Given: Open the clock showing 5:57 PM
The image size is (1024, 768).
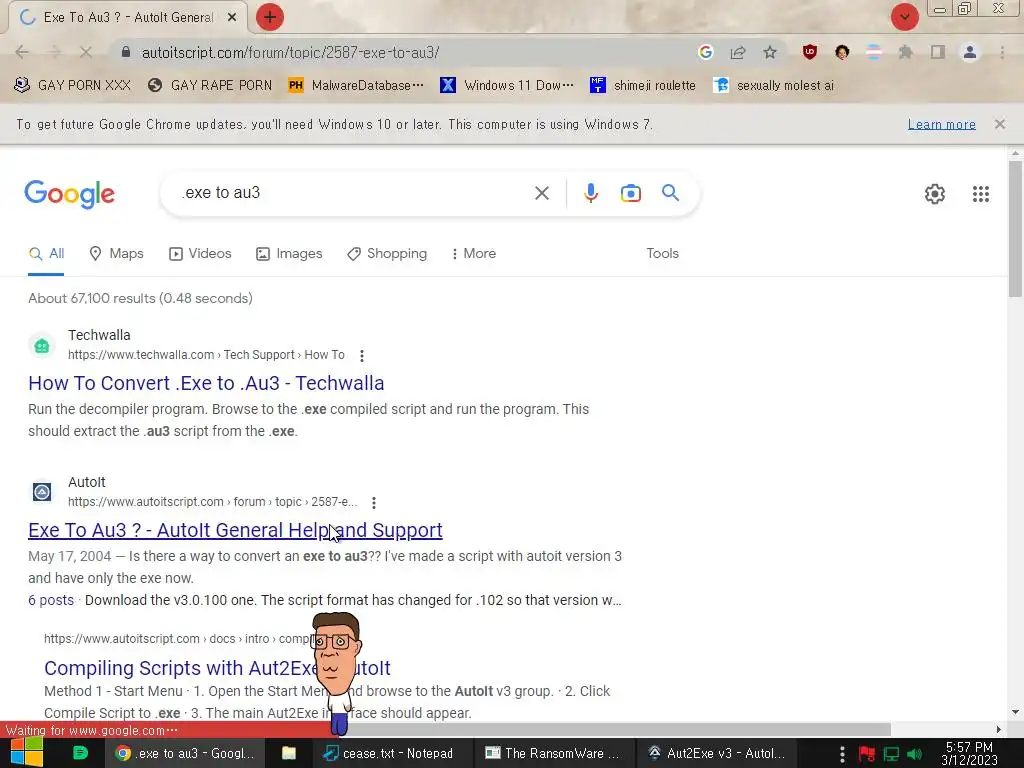Looking at the screenshot, I should pyautogui.click(x=969, y=754).
